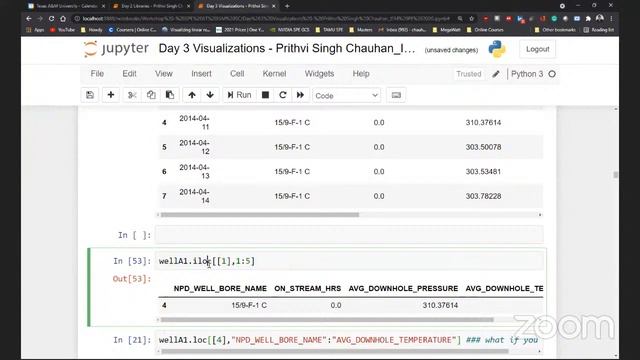Click the wellA1.iloc code cell
The width and height of the screenshot is (640, 360).
coord(349,261)
